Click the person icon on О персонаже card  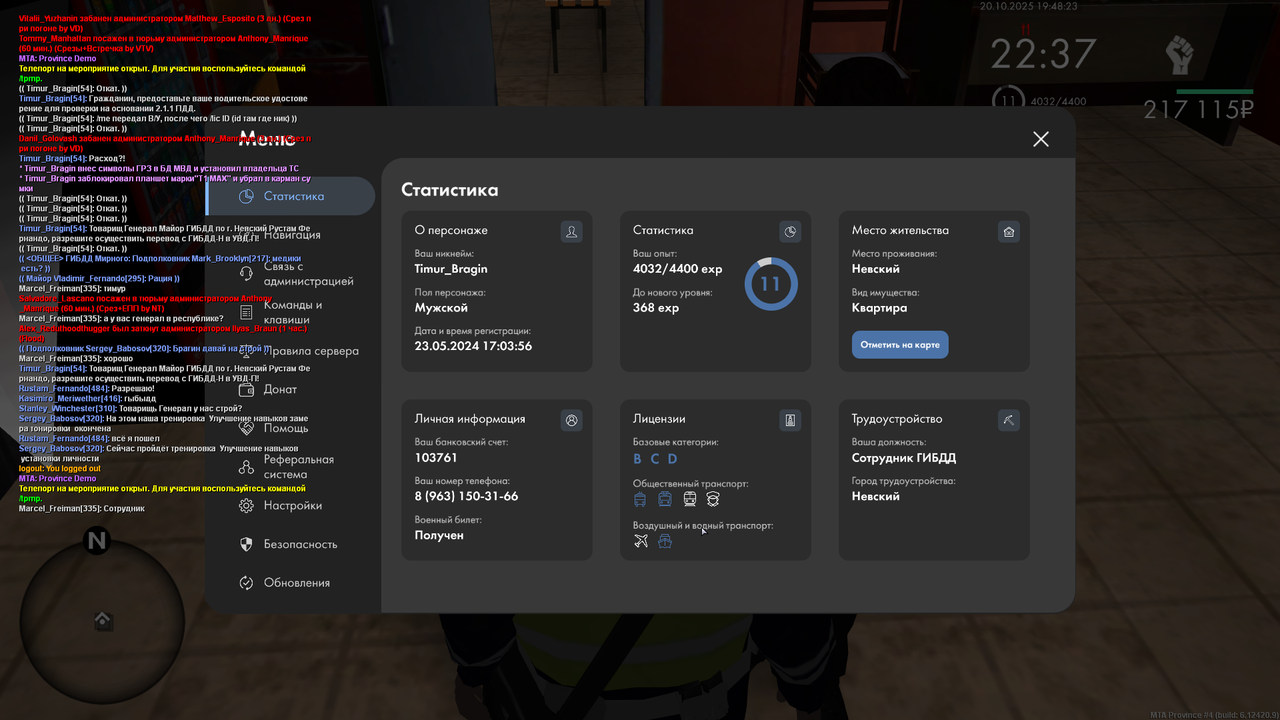click(x=571, y=232)
